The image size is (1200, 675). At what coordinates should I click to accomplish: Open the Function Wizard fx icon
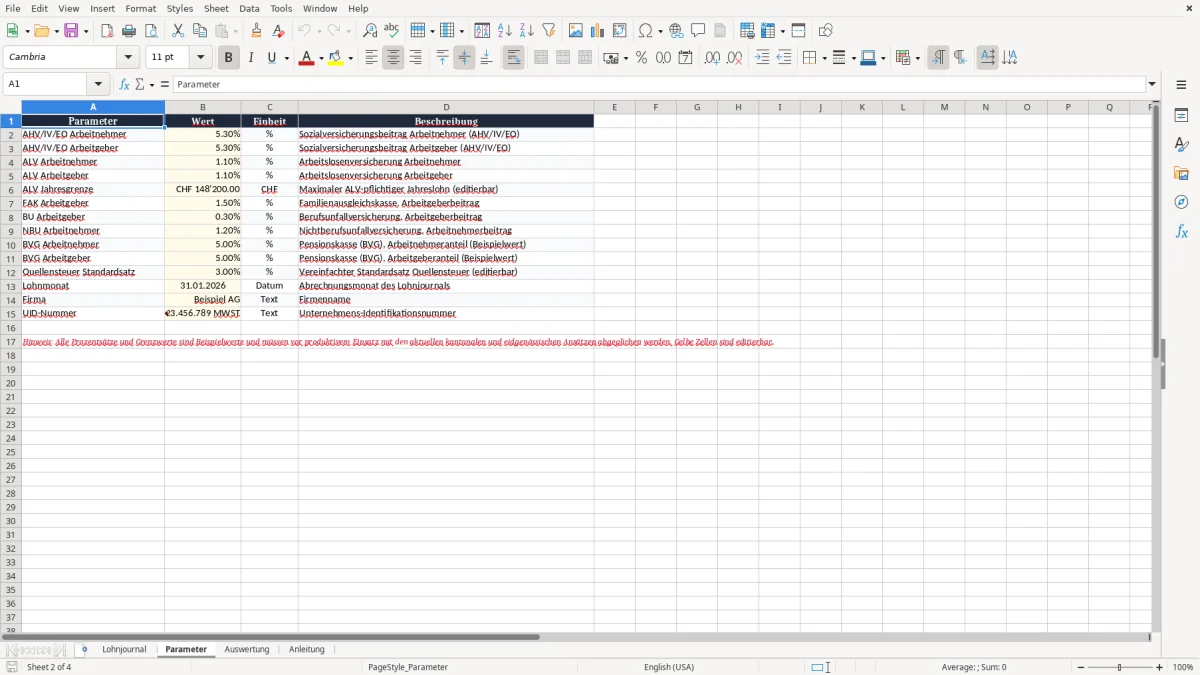point(125,84)
